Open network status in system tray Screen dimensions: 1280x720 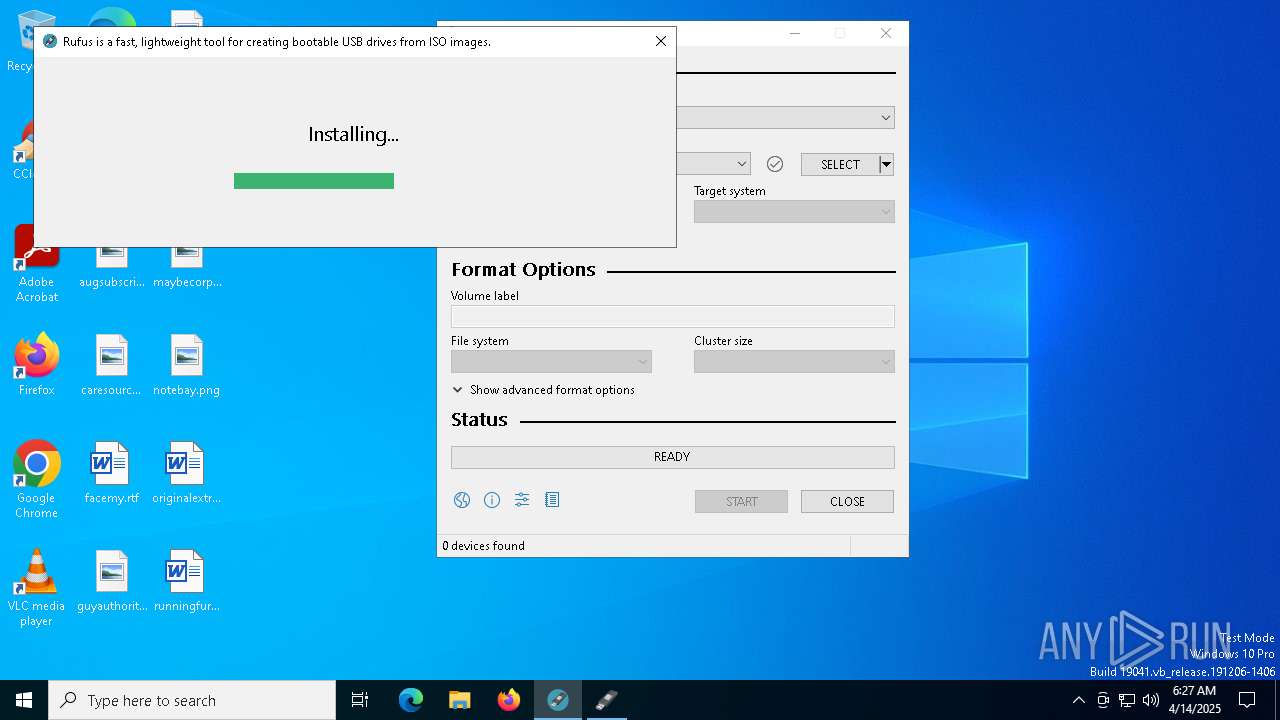pos(1127,700)
